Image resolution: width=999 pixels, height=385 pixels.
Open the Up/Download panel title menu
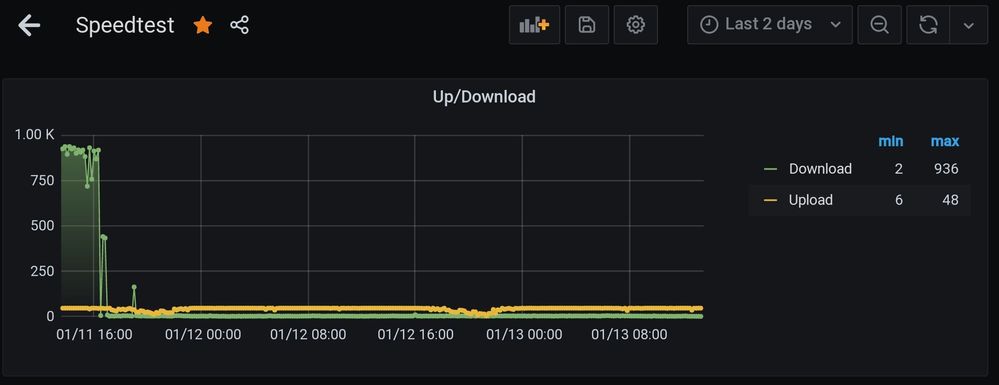click(x=483, y=97)
